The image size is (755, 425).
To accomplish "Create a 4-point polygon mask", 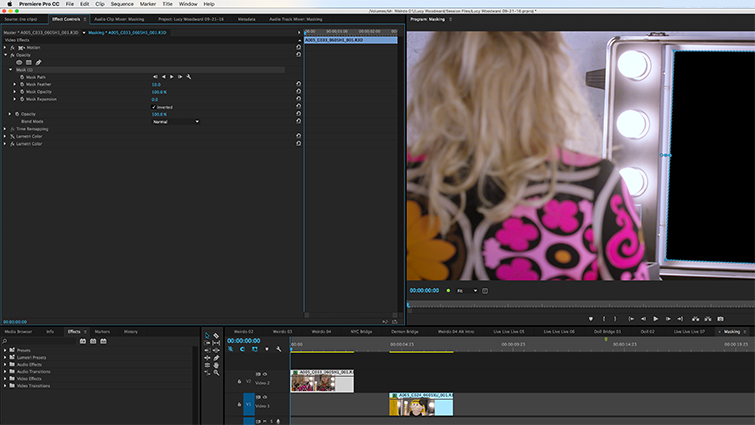I will 29,63.
